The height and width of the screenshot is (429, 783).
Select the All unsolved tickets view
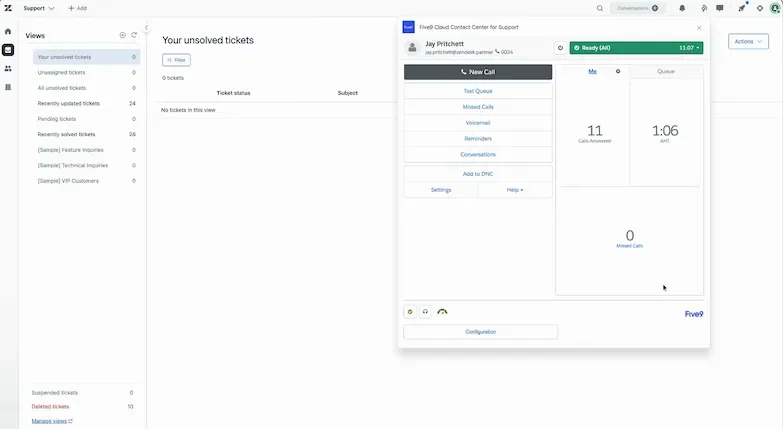[86, 88]
